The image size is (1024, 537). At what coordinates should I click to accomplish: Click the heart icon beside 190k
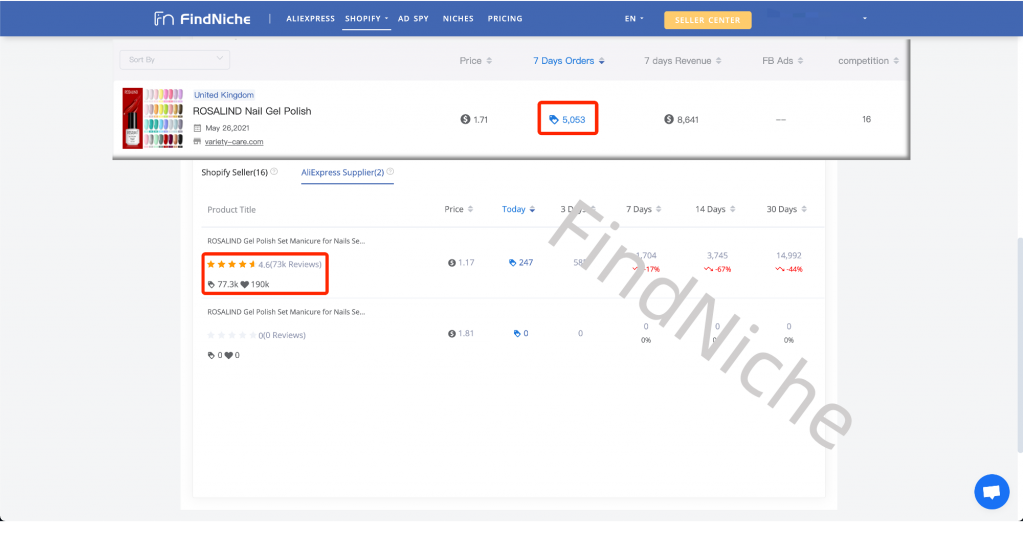click(244, 284)
